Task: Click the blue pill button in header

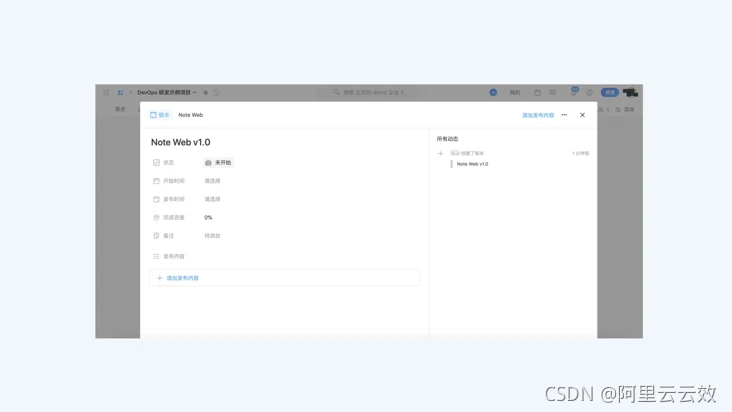Action: (610, 92)
